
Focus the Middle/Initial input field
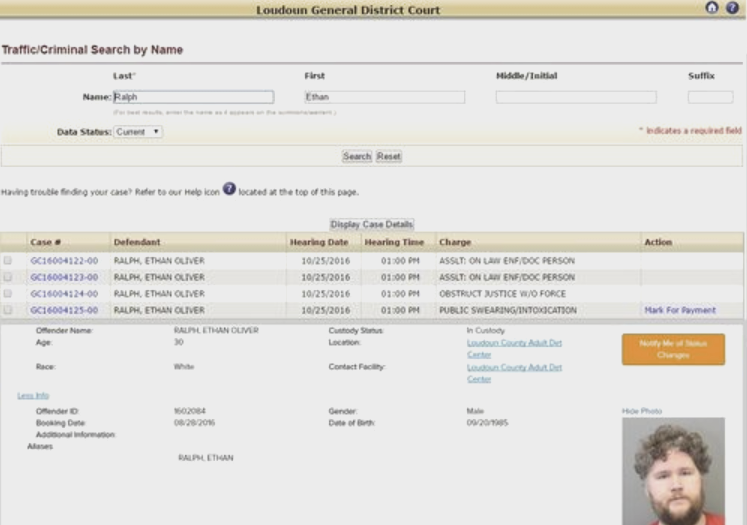(576, 97)
